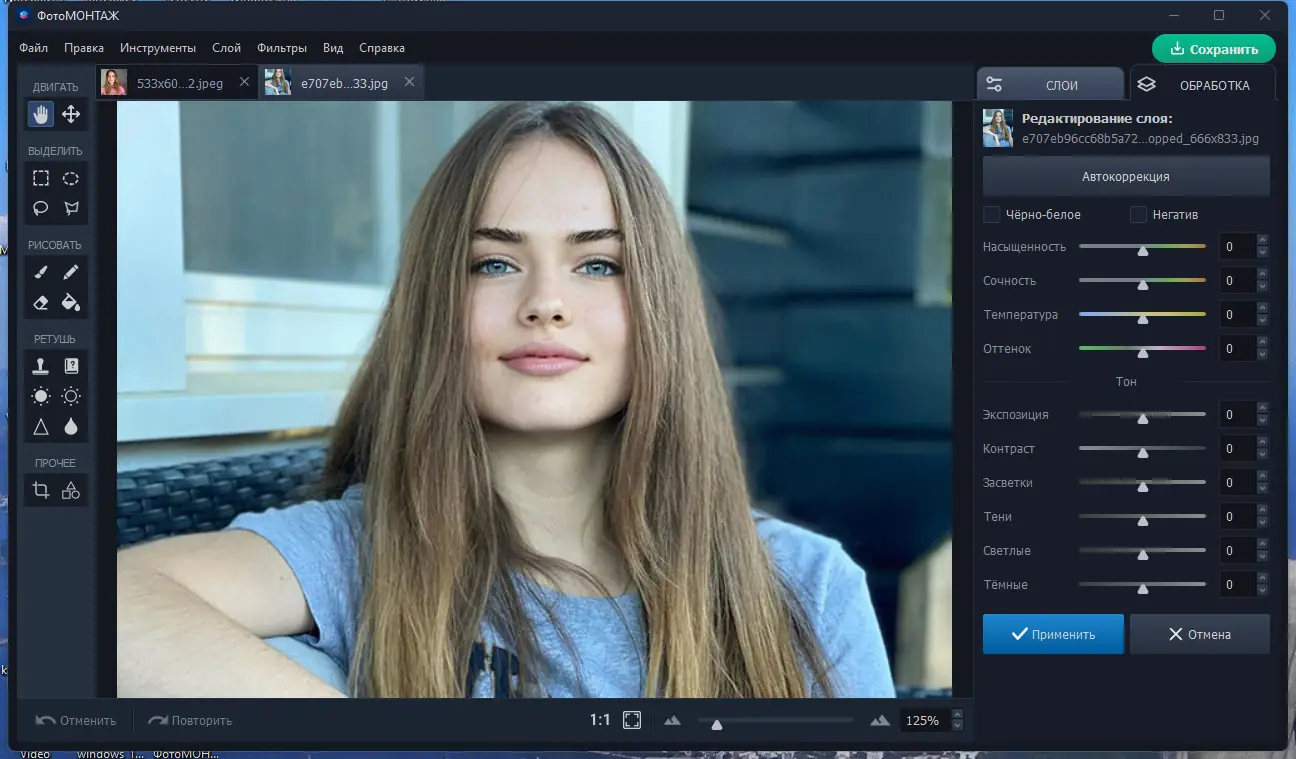Apply changes with Применить

pyautogui.click(x=1053, y=634)
